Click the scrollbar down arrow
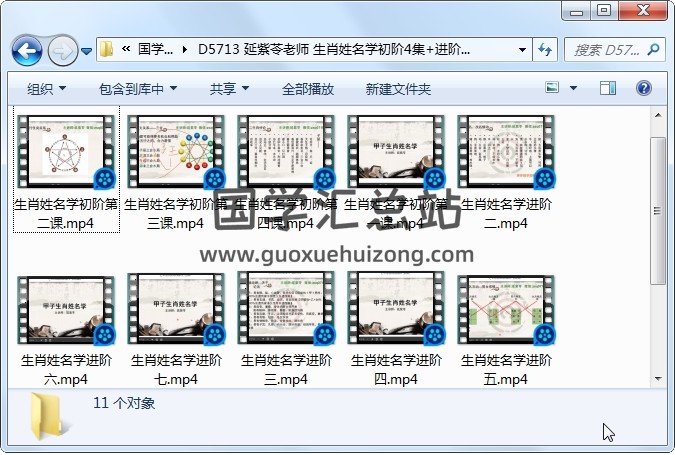Image resolution: width=675 pixels, height=455 pixels. [658, 379]
